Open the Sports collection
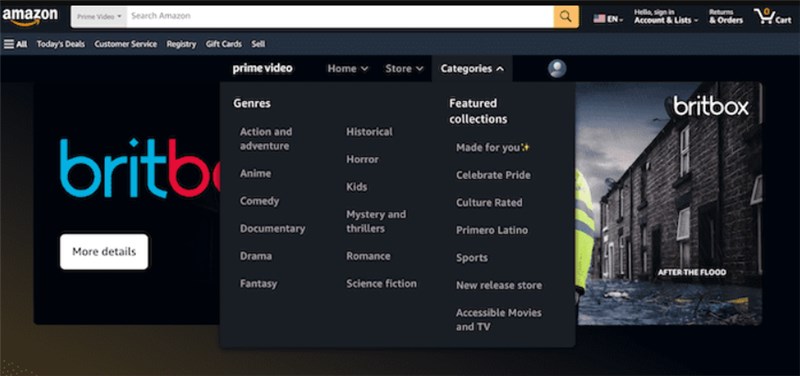 pos(471,258)
